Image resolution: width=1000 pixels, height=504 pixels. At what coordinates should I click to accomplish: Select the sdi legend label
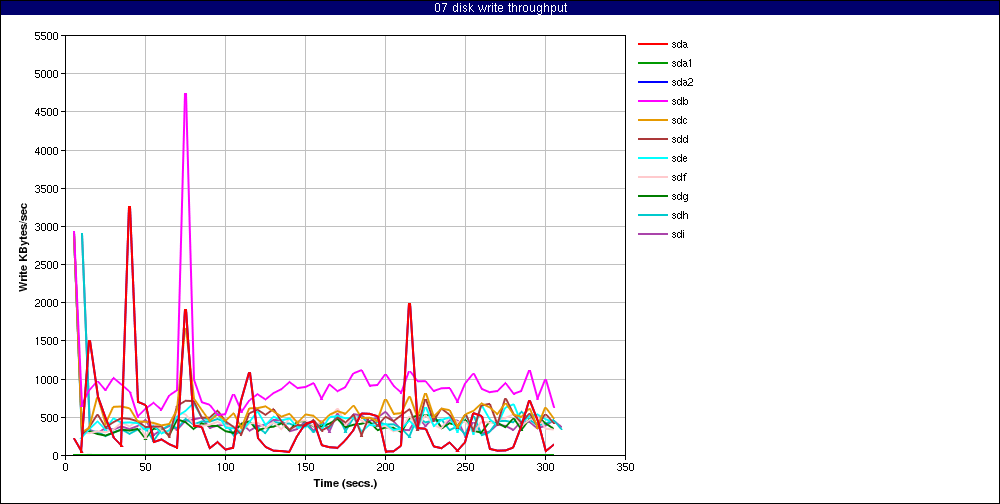(678, 235)
